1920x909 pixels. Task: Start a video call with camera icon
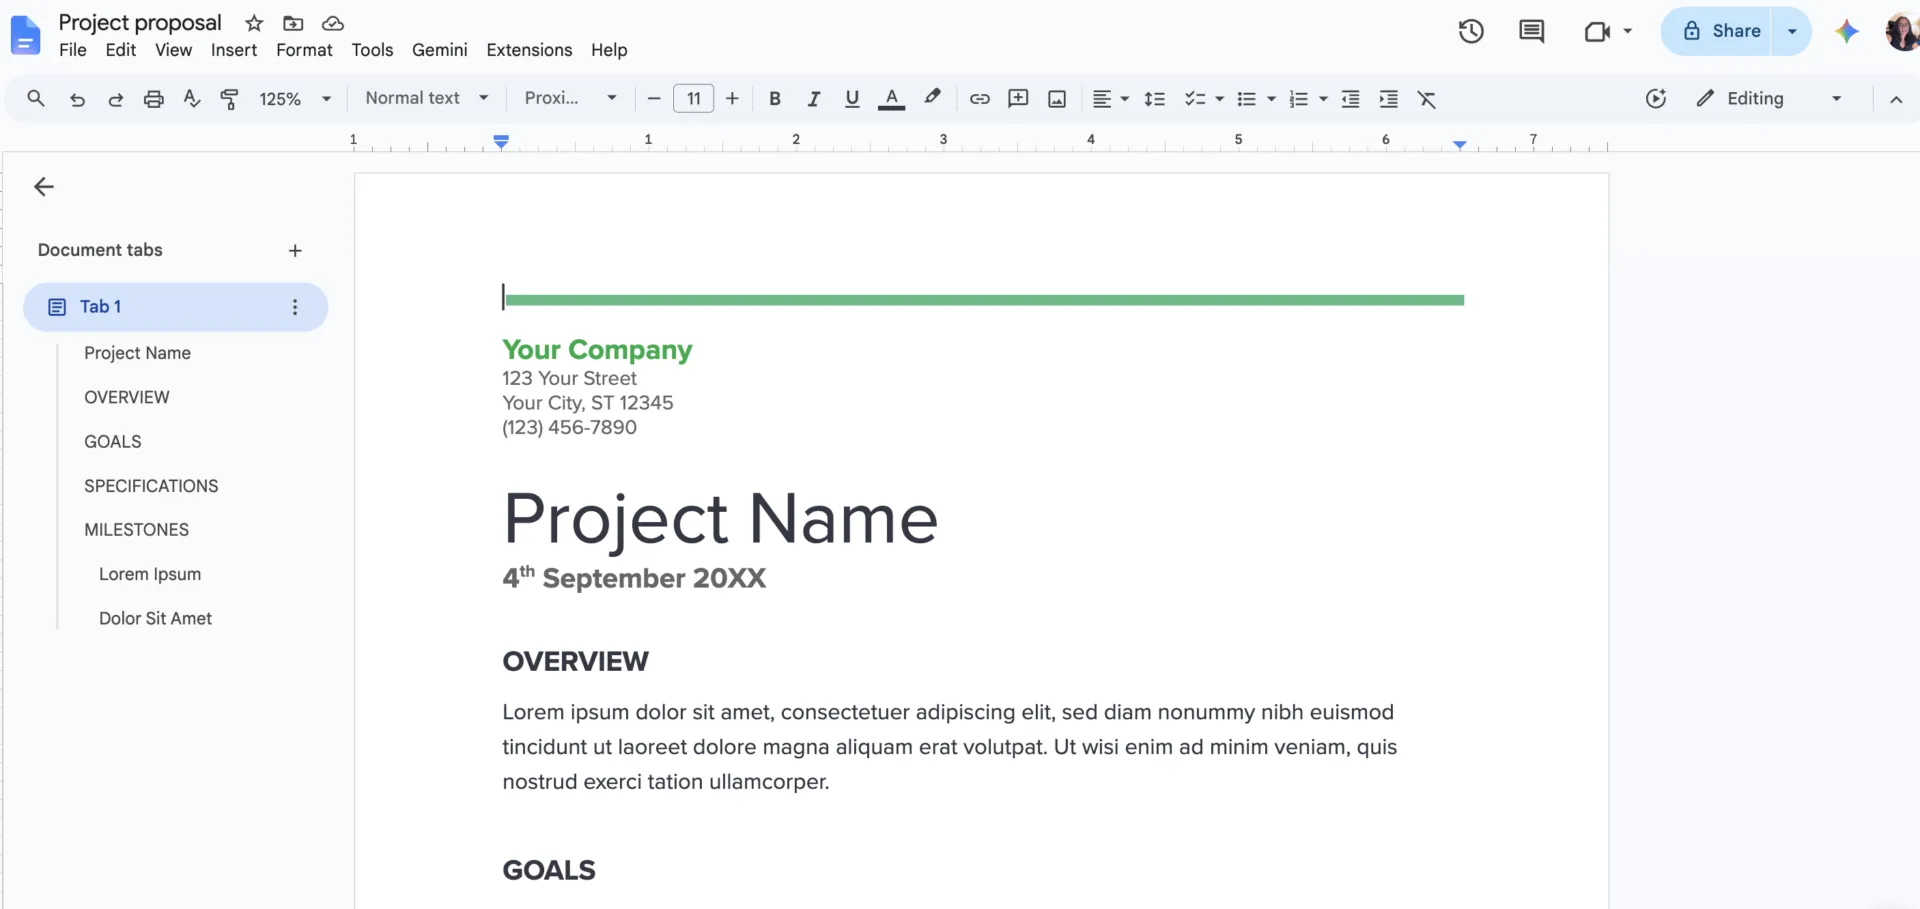click(1597, 31)
